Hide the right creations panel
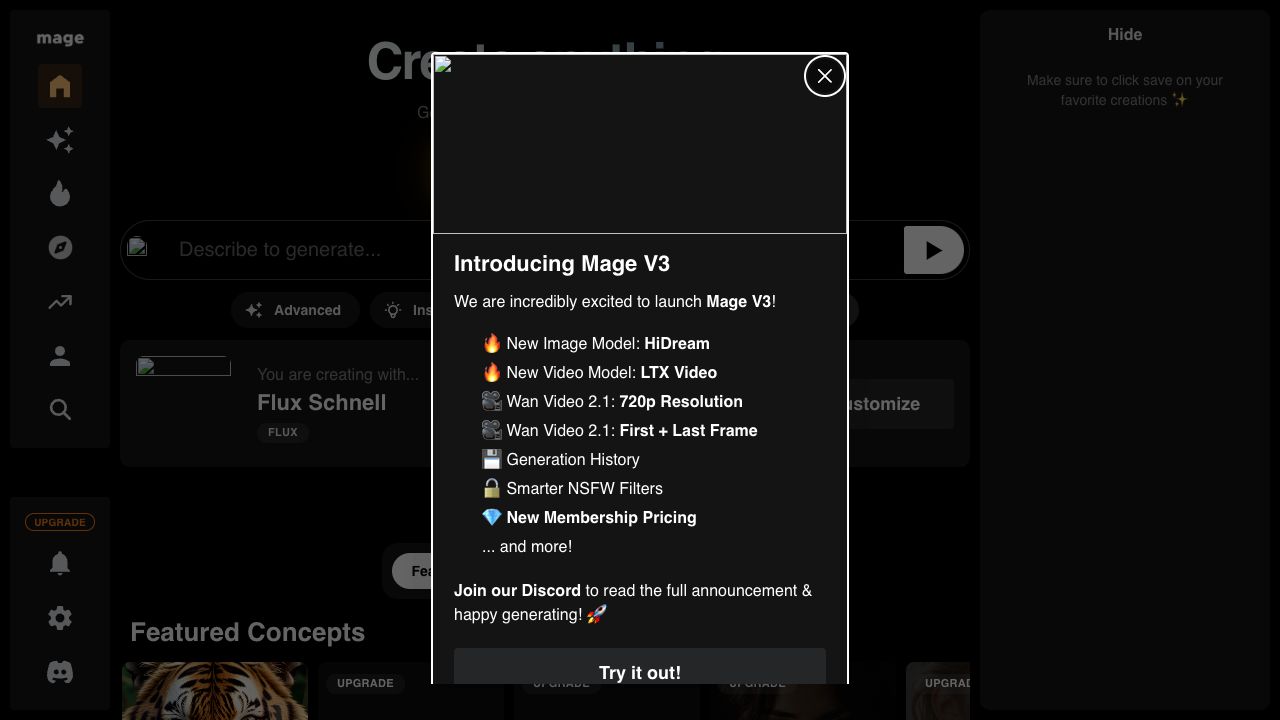Image resolution: width=1280 pixels, height=720 pixels. [1124, 35]
